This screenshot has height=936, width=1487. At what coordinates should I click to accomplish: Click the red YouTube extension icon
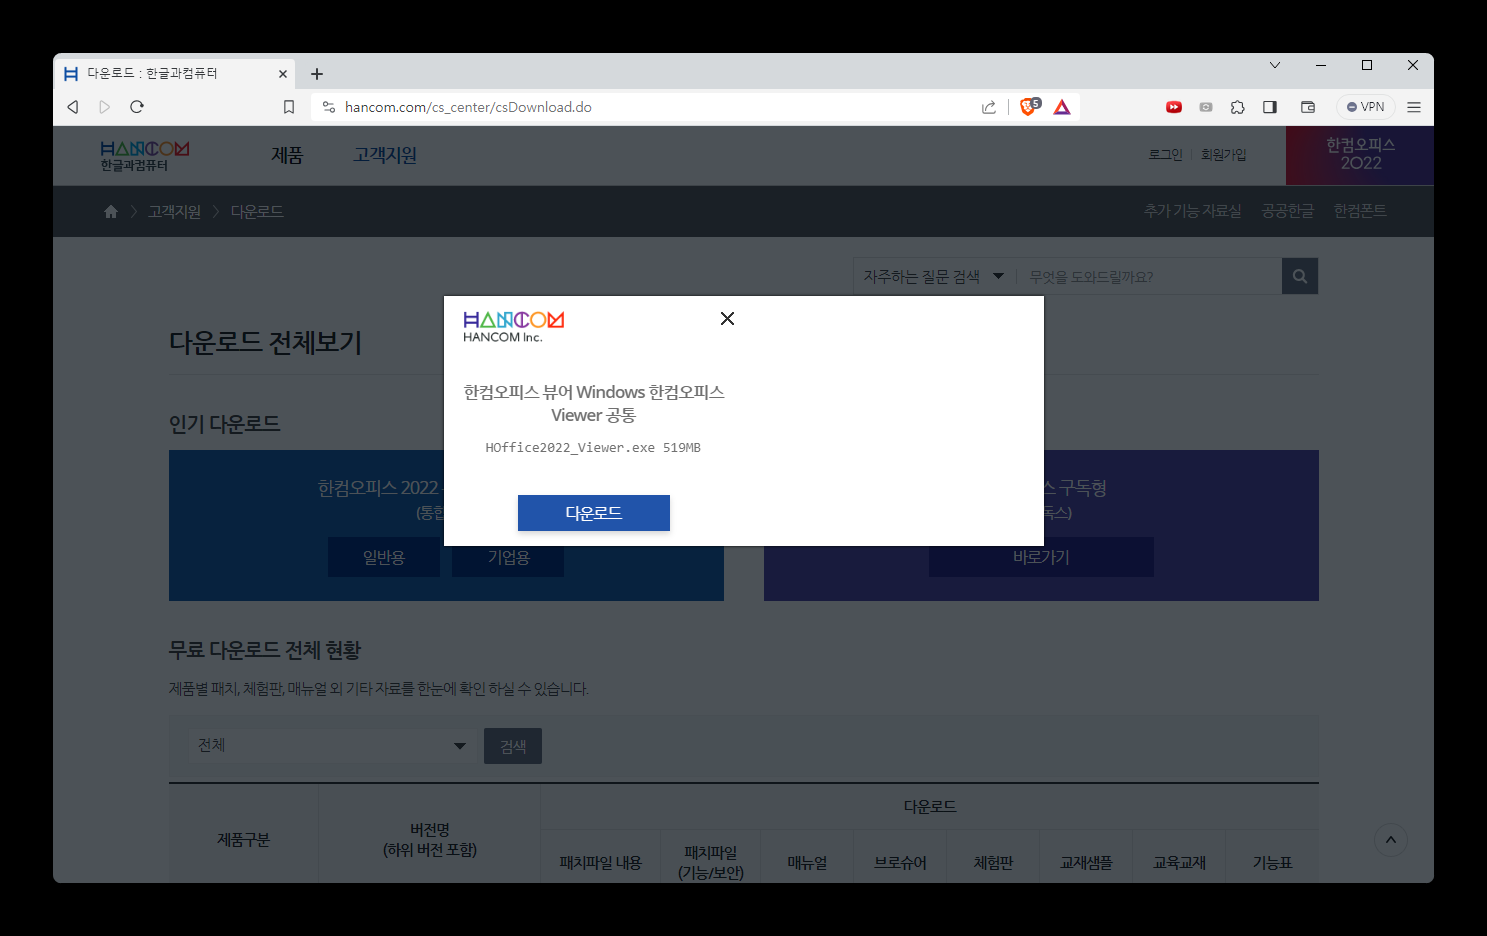[x=1174, y=107]
